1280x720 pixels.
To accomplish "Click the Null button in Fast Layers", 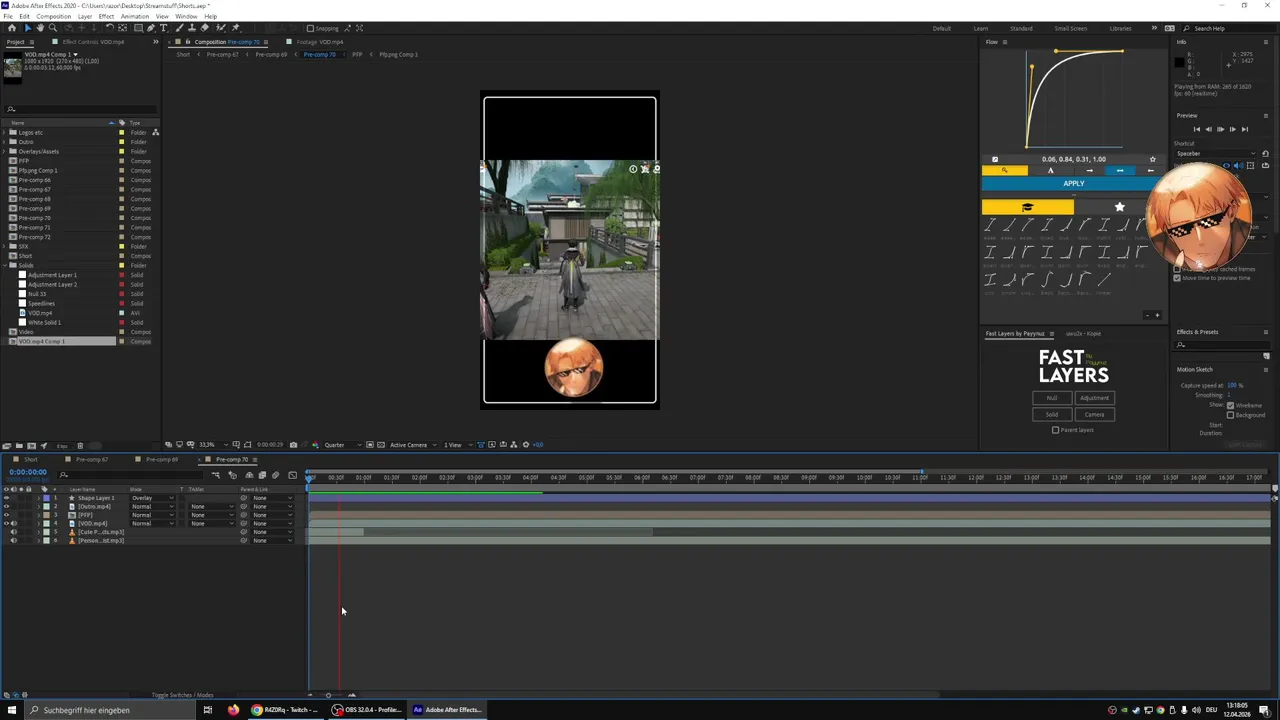I will 1051,398.
